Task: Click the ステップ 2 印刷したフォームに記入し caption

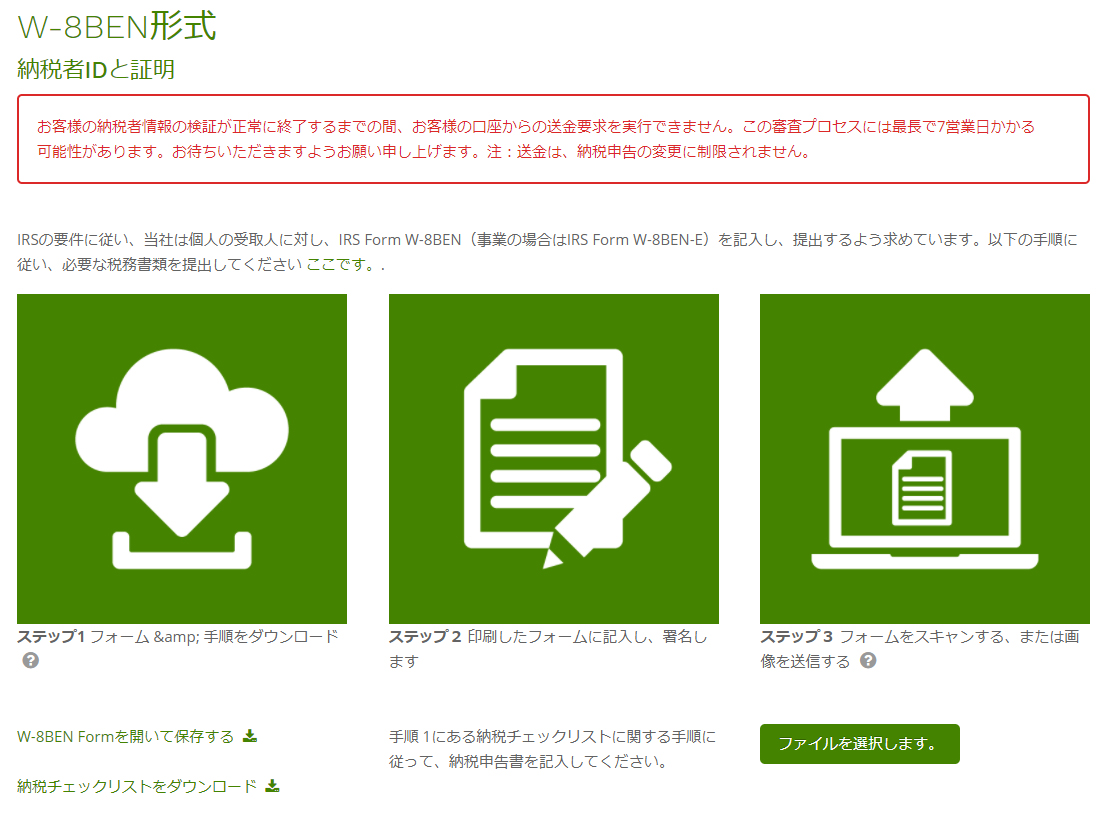Action: coord(548,649)
